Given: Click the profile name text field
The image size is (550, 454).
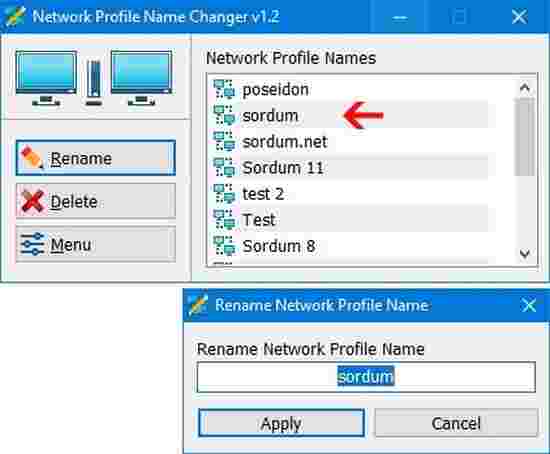Looking at the screenshot, I should pyautogui.click(x=366, y=377).
